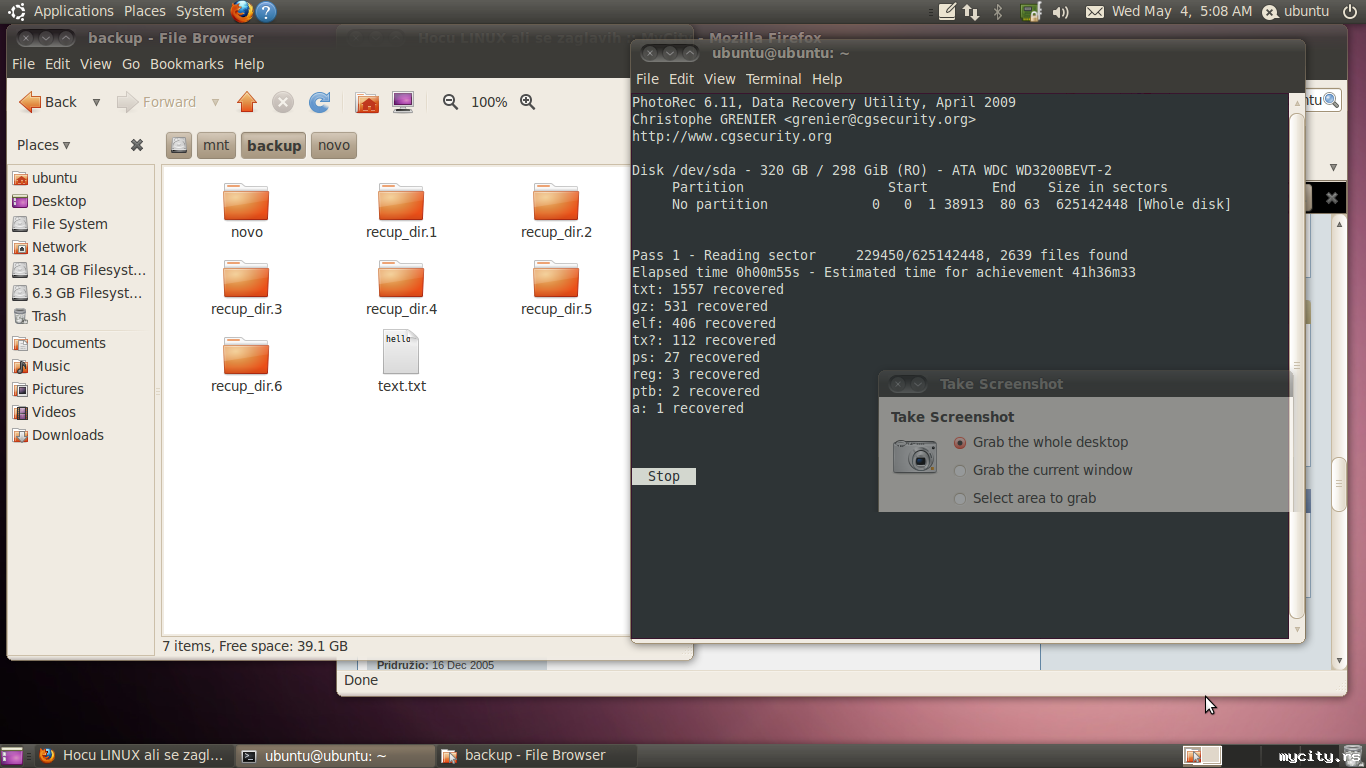This screenshot has height=768, width=1366.
Task: Click the mnt path breadcrumb button
Action: pos(216,145)
